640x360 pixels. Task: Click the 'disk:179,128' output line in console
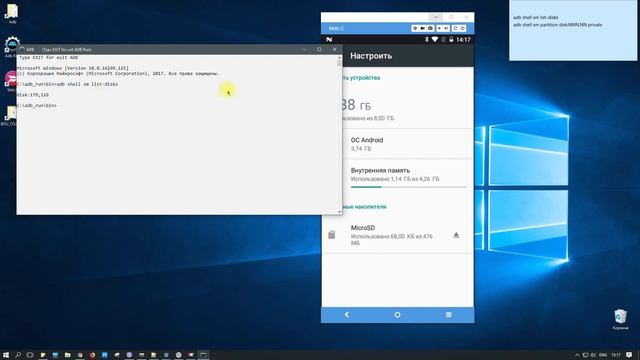(x=33, y=95)
